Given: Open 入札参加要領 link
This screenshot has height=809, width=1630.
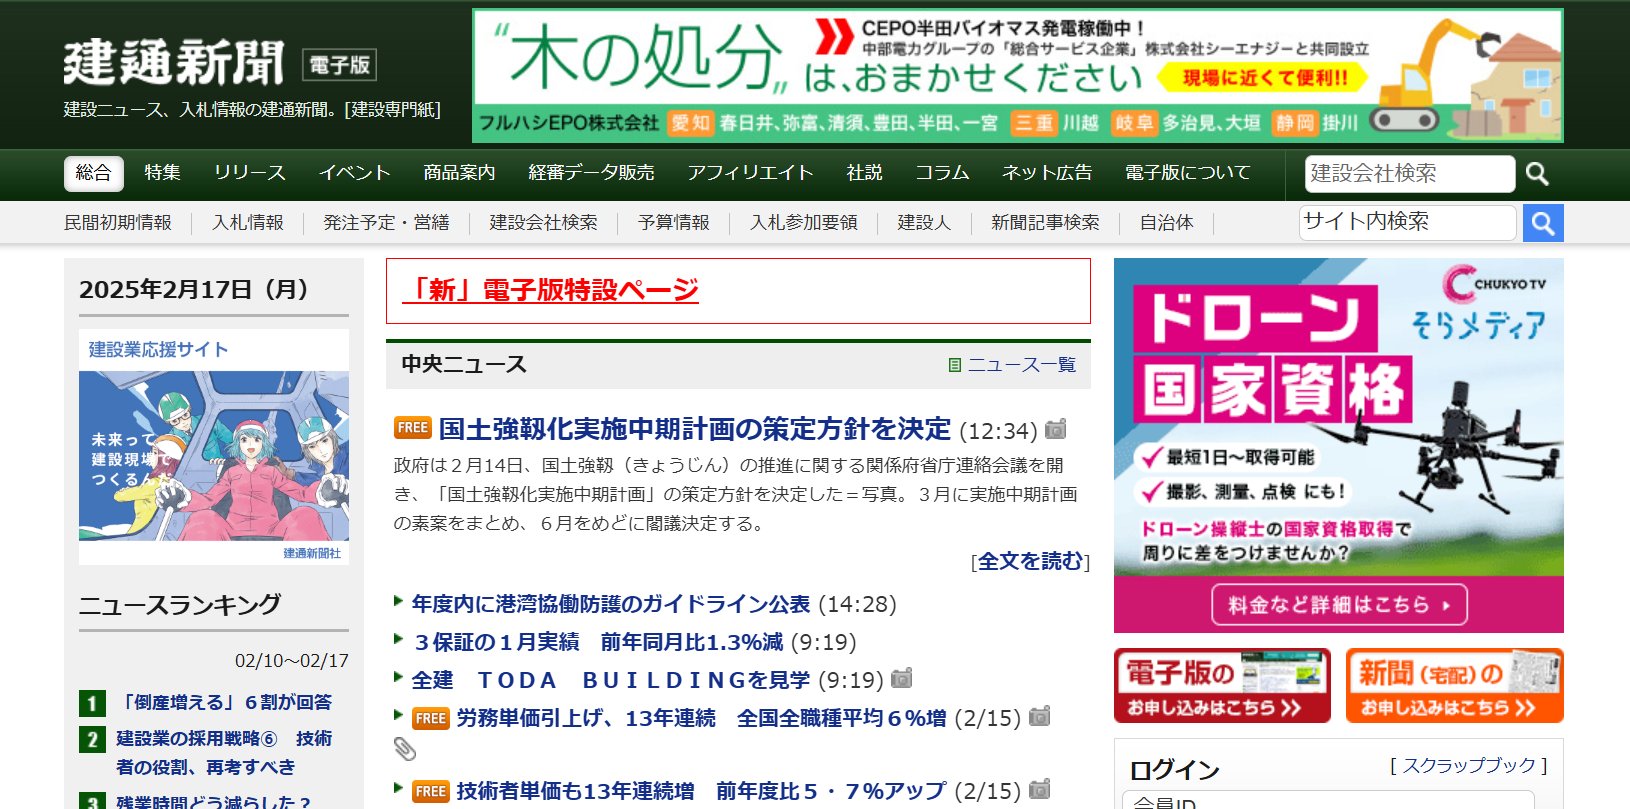Looking at the screenshot, I should point(804,223).
